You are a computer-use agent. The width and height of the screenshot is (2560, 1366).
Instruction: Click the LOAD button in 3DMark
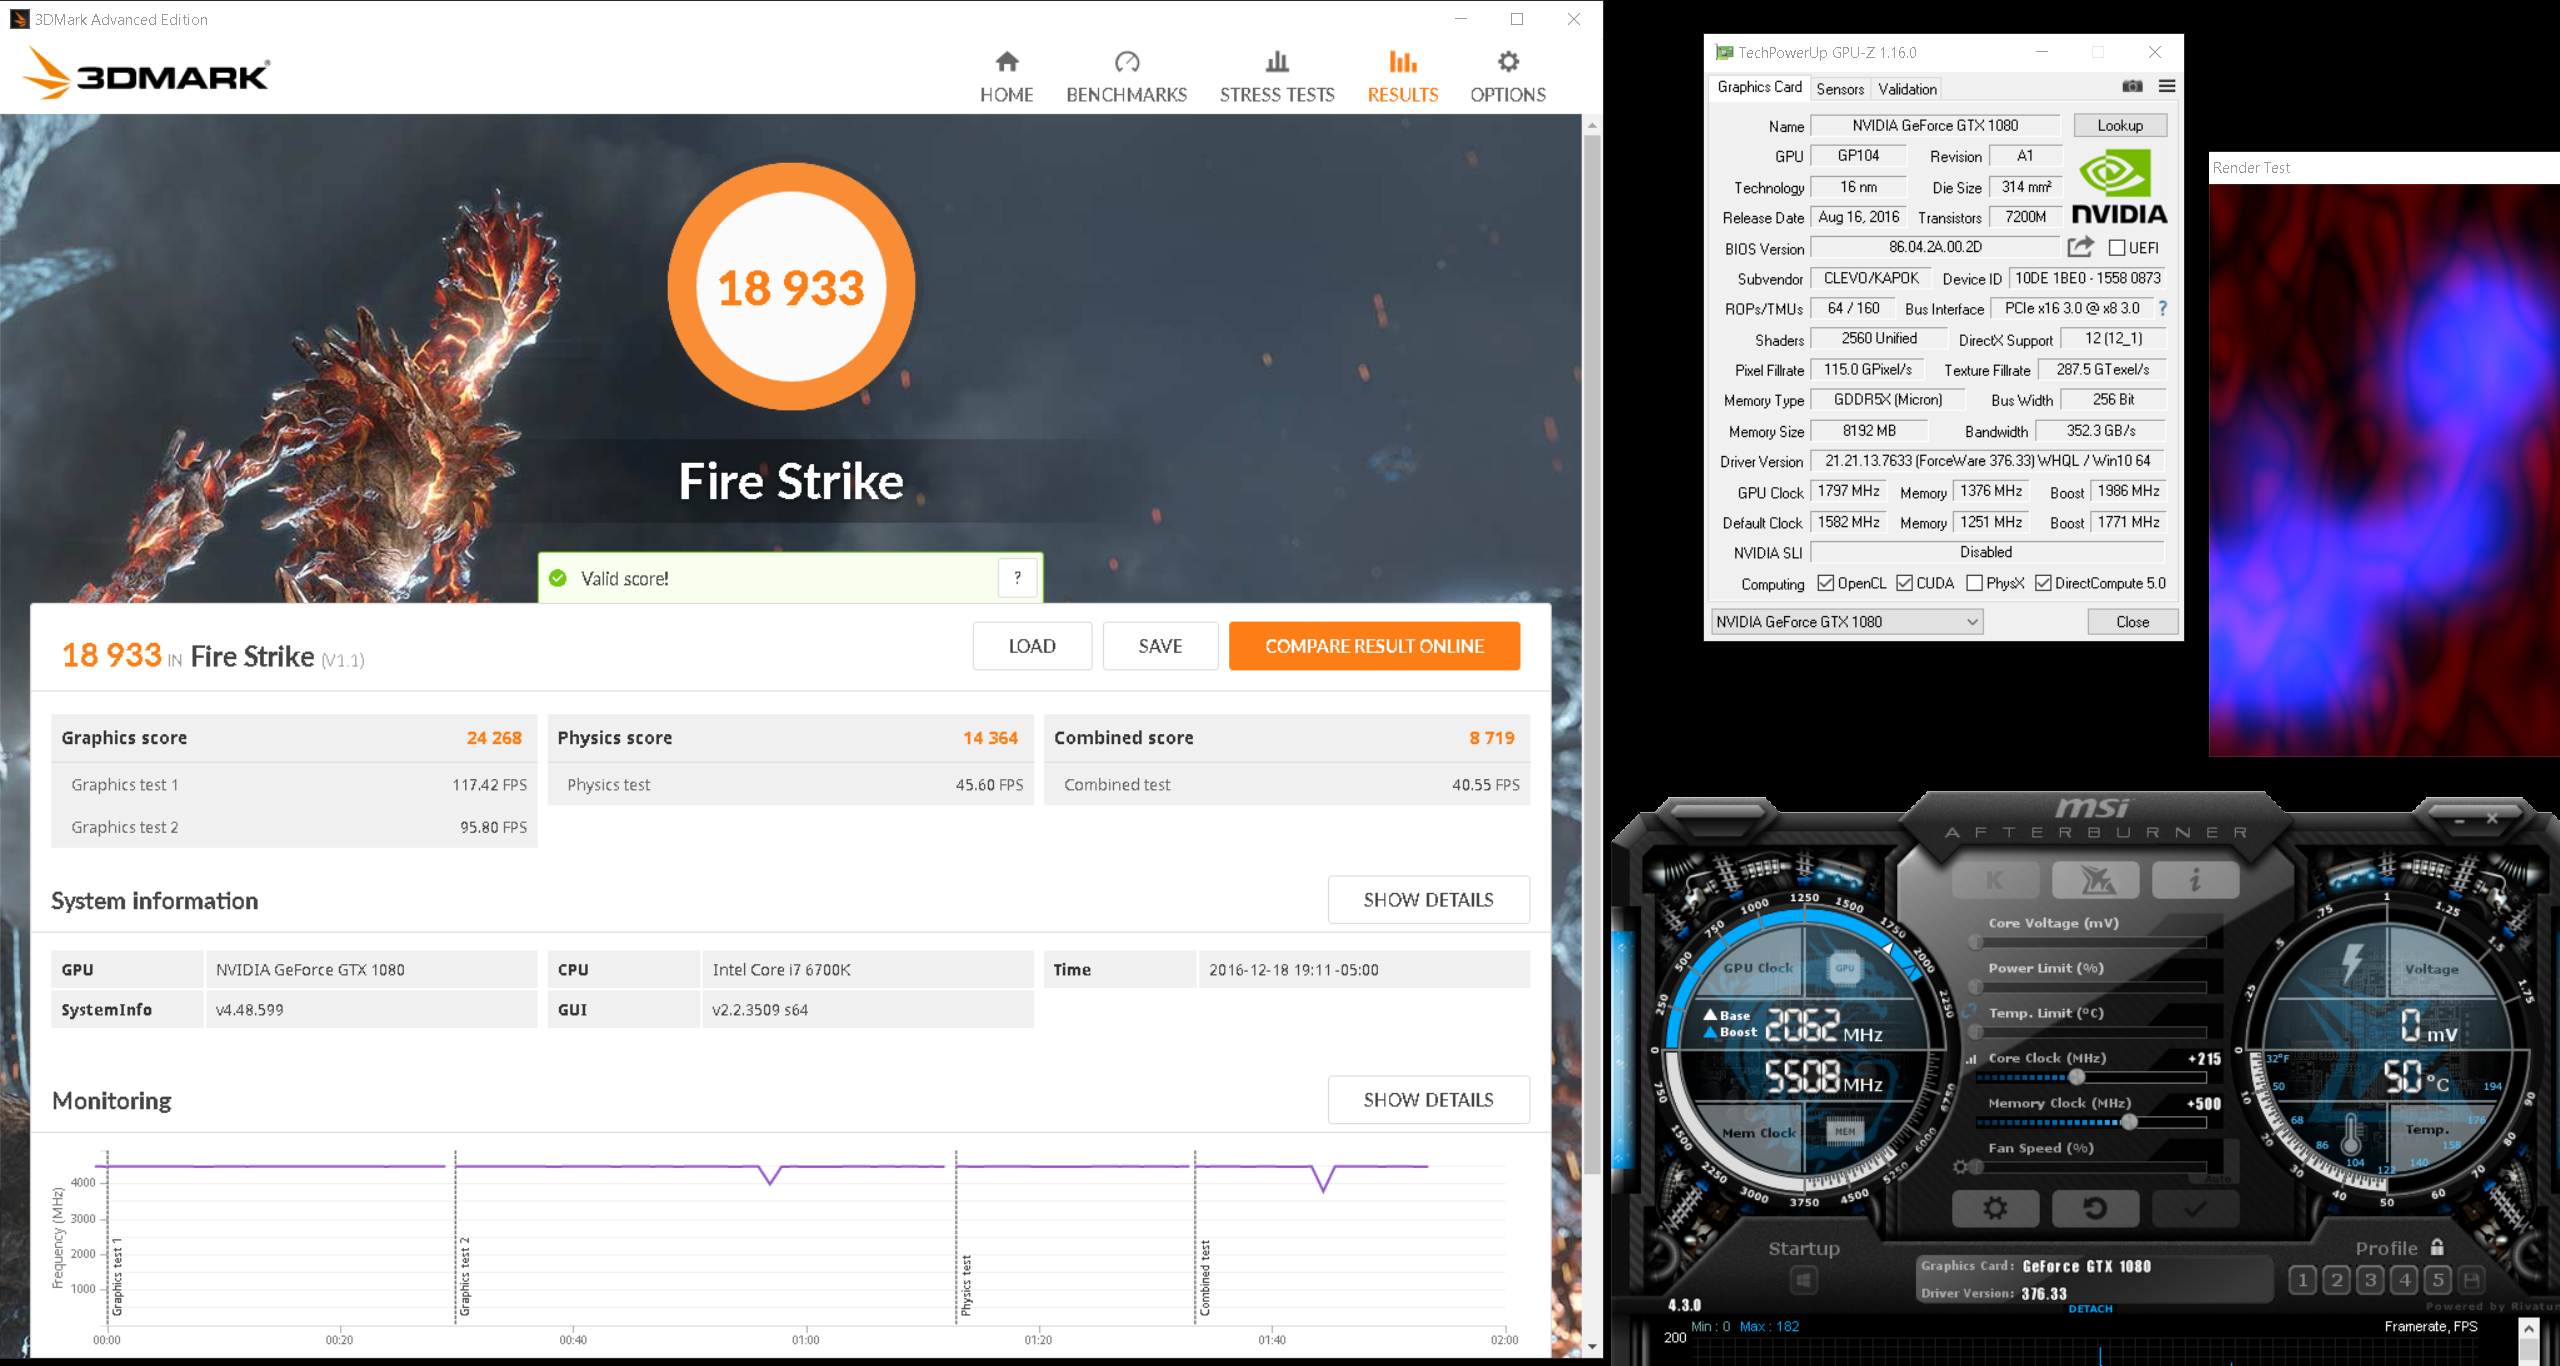tap(1032, 646)
